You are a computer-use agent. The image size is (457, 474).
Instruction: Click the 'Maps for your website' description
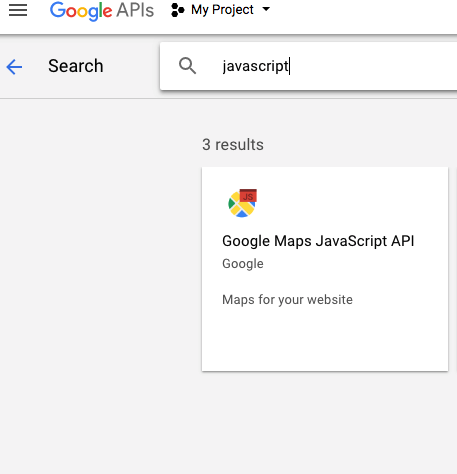(x=287, y=299)
